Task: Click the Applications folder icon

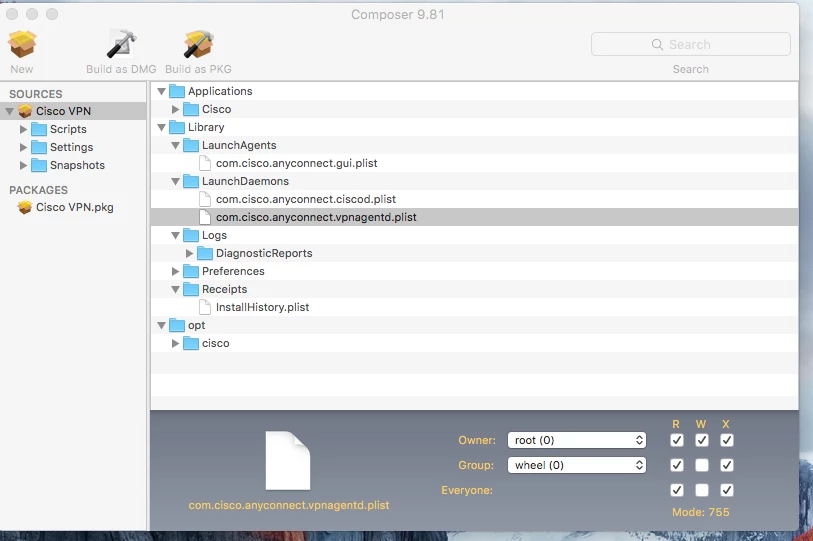Action: tap(177, 91)
